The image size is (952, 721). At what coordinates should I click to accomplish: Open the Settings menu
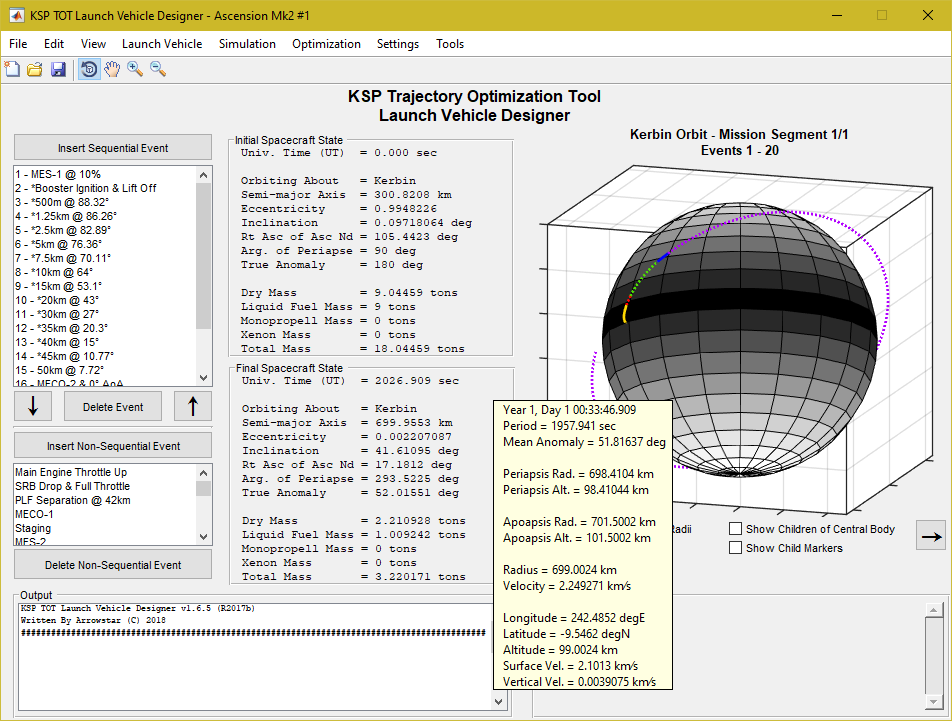coord(398,44)
